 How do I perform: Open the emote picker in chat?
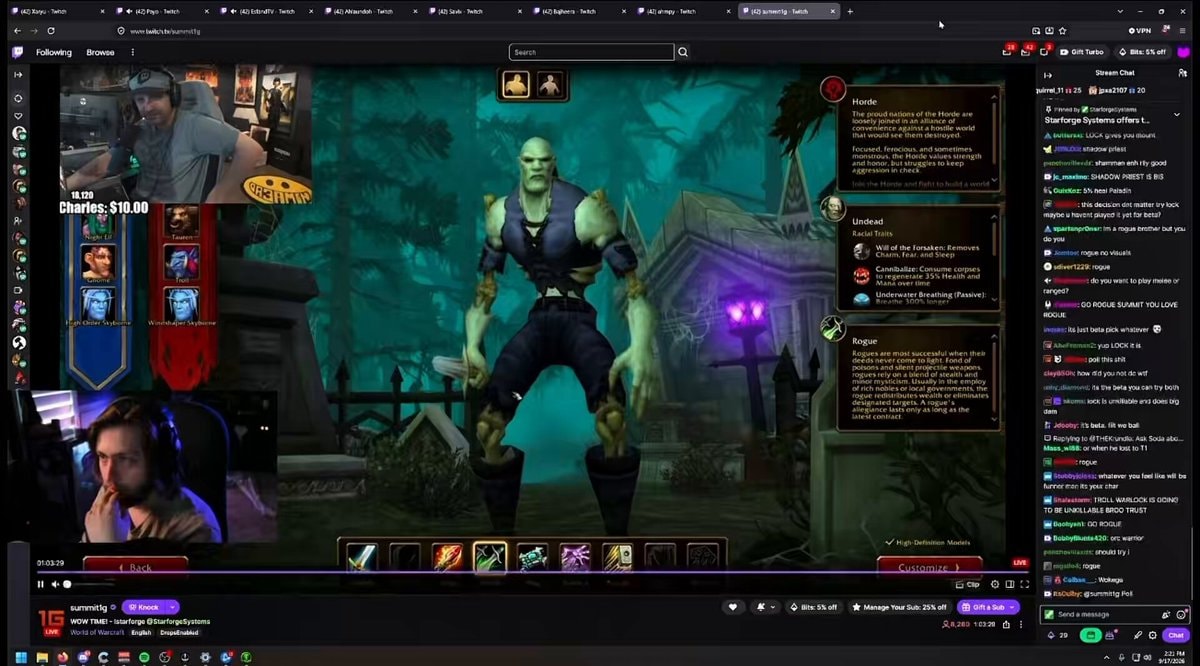[x=1182, y=614]
